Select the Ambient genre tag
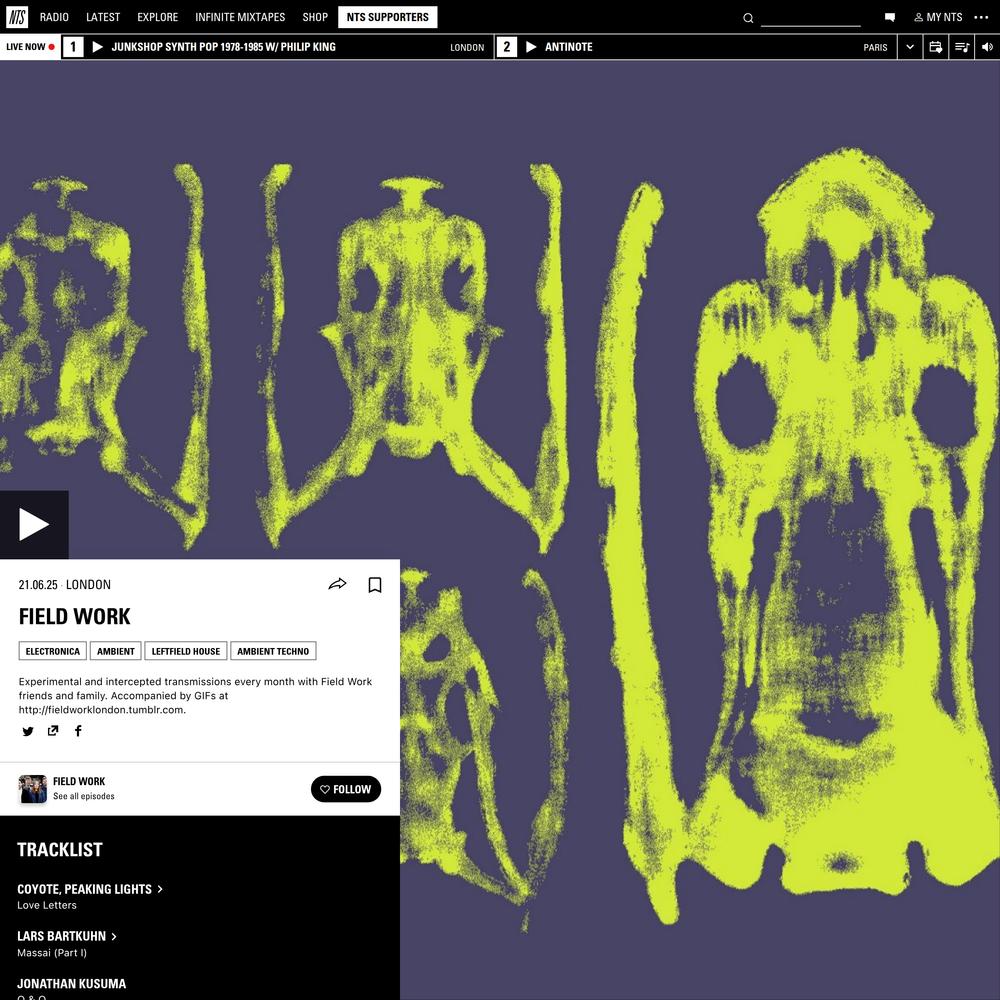1000x1000 pixels. click(x=115, y=651)
